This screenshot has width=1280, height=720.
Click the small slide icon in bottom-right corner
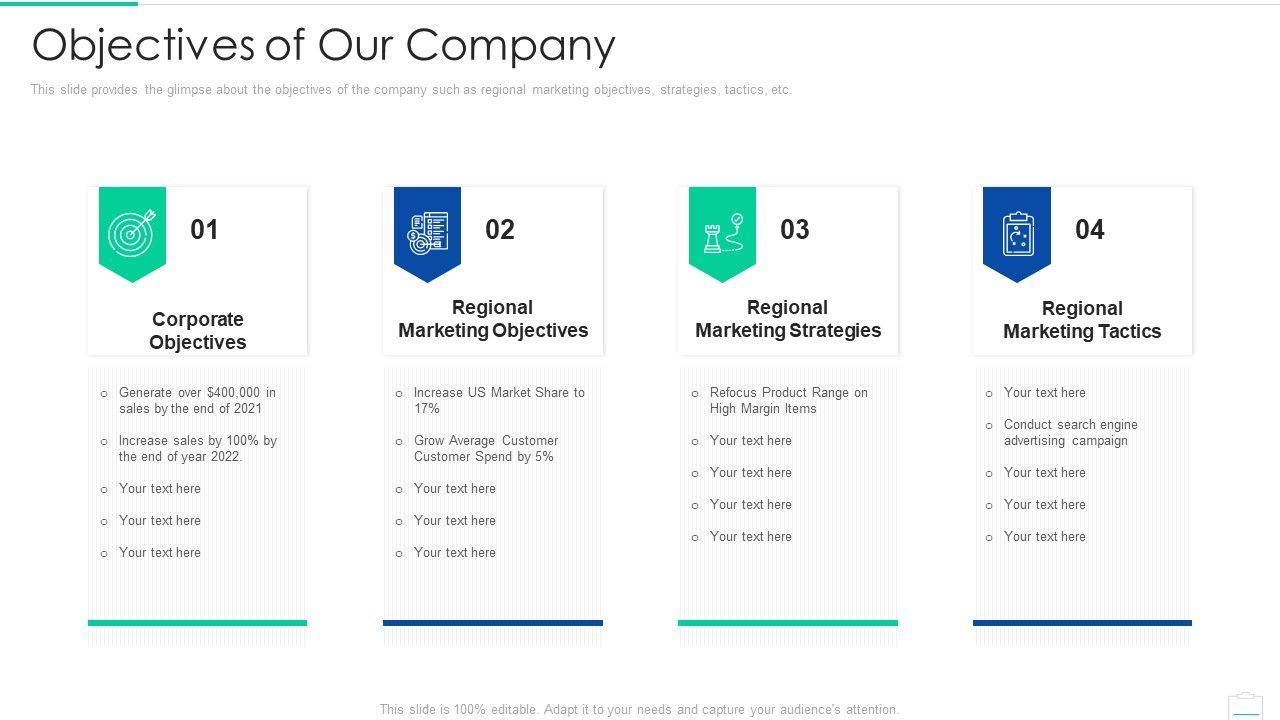click(x=1245, y=704)
